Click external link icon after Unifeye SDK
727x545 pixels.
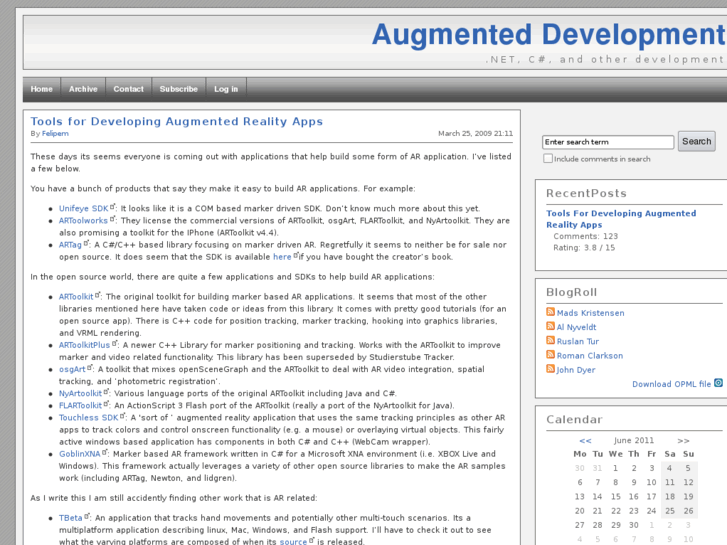112,207
